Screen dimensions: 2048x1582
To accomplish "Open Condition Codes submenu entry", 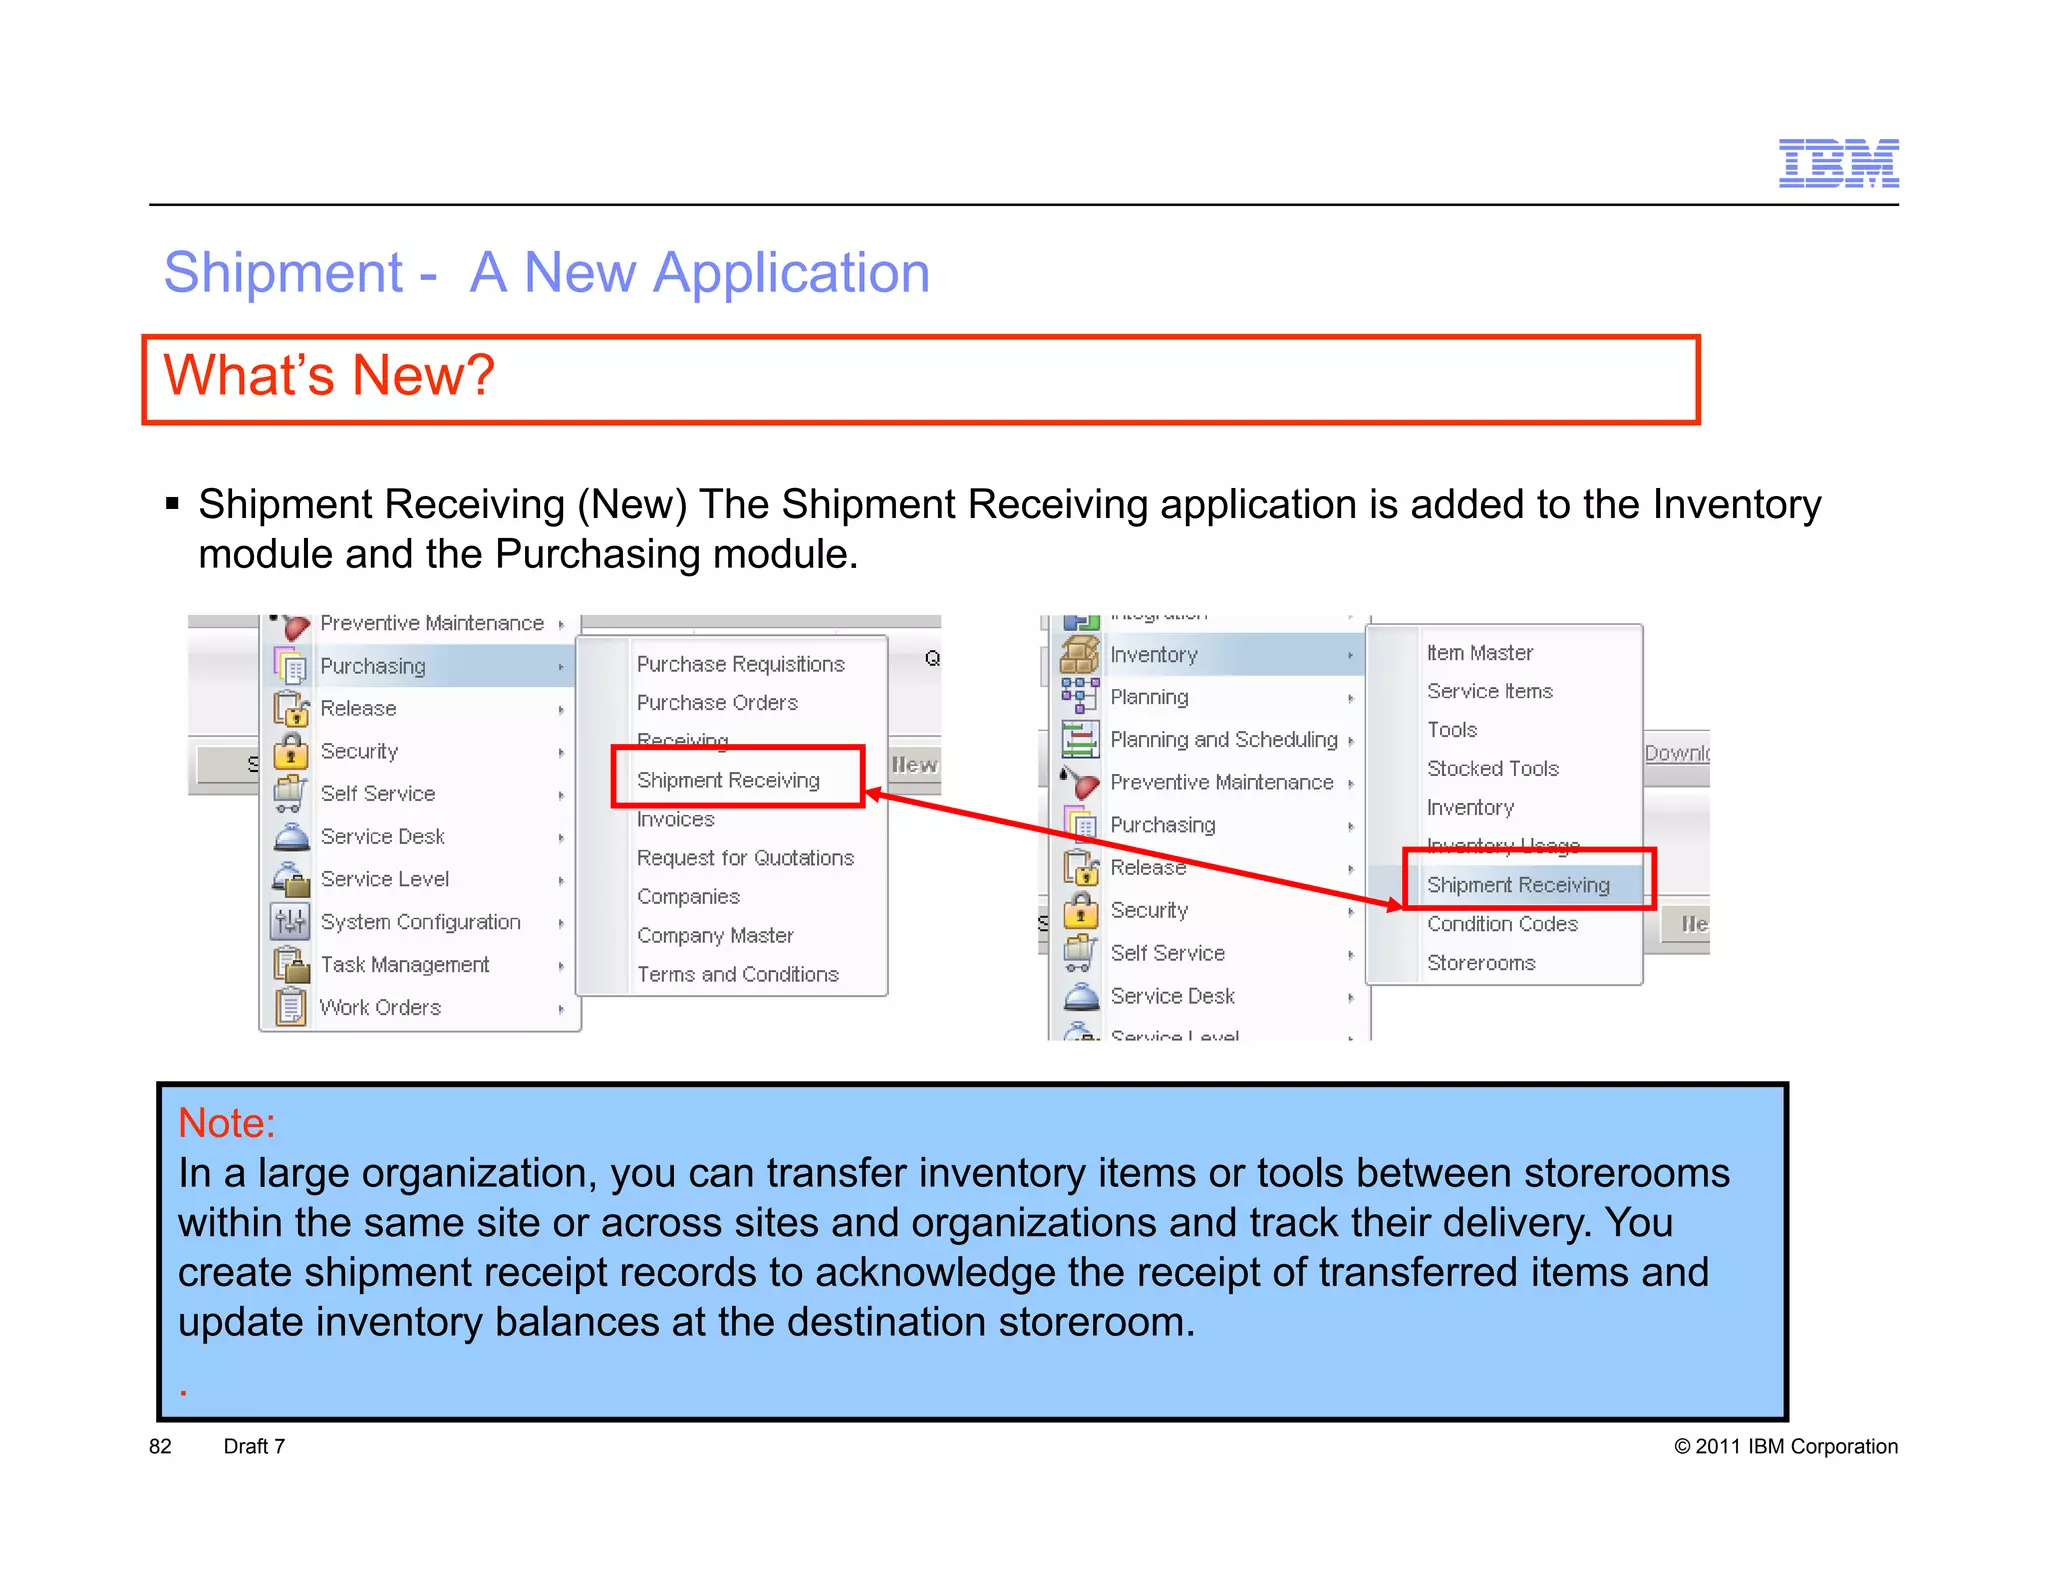I will pos(1502,924).
